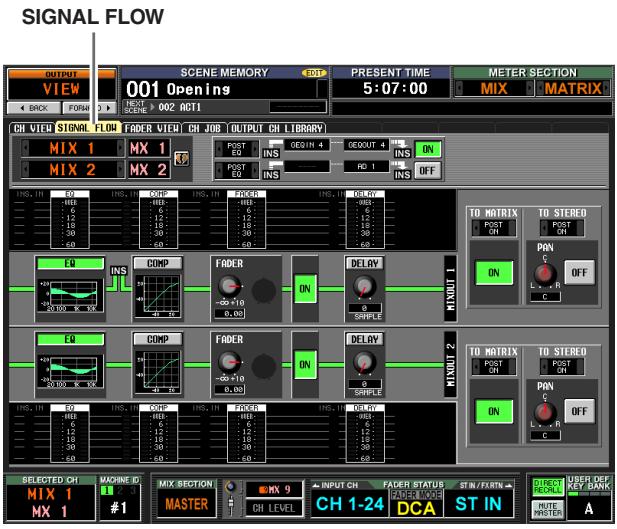Screen dimensions: 617x529
Task: Toggle MIX 2 TO MATRIX ON button
Action: coord(494,411)
